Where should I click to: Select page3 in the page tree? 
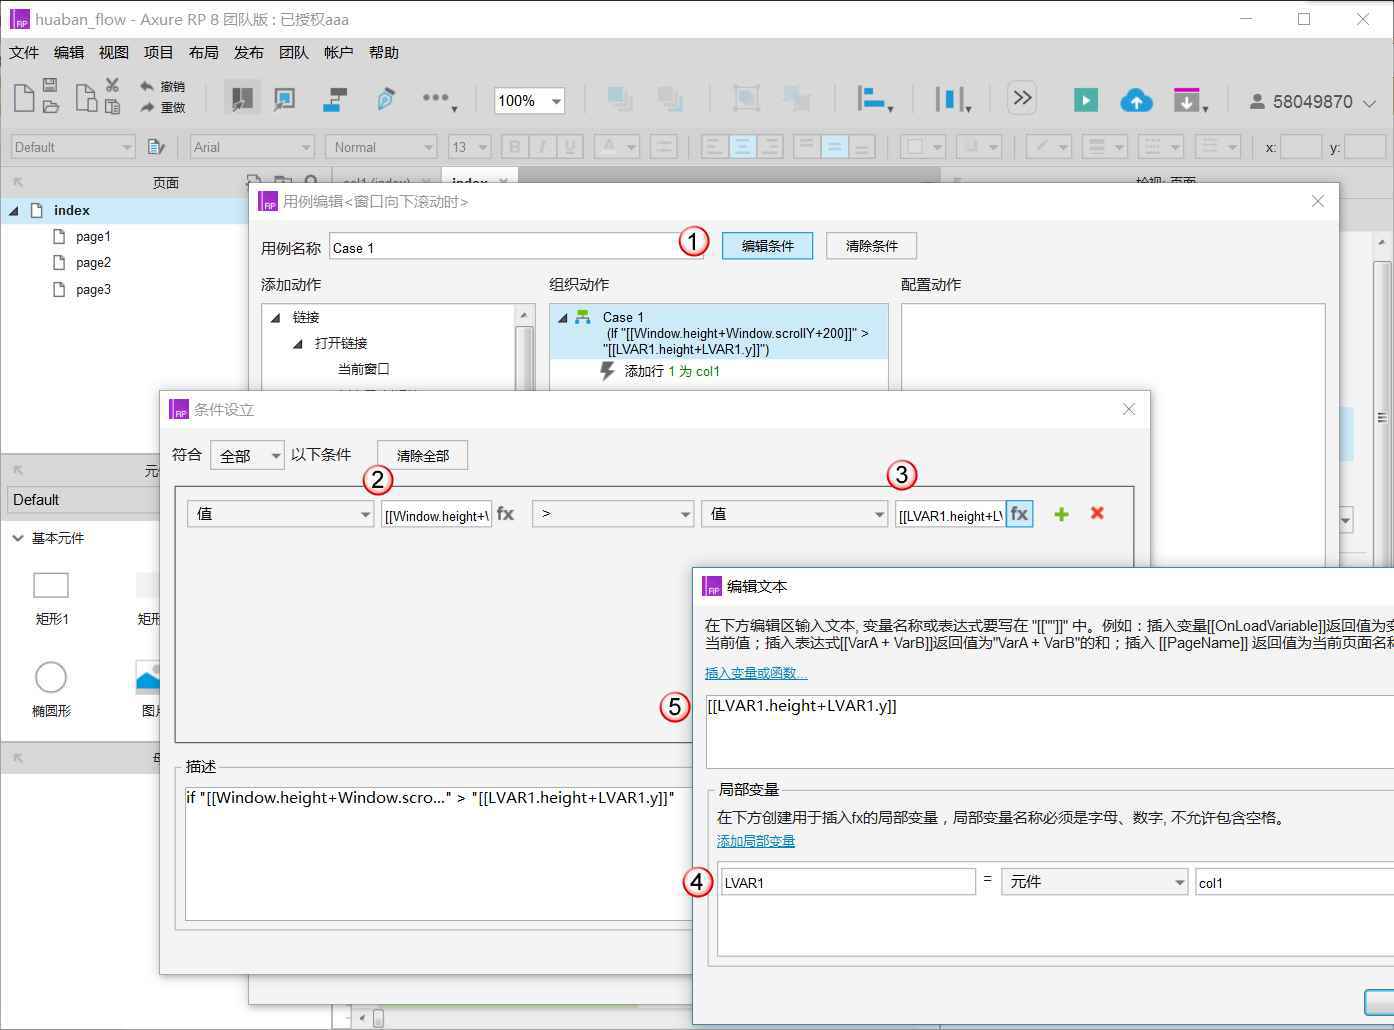click(93, 290)
